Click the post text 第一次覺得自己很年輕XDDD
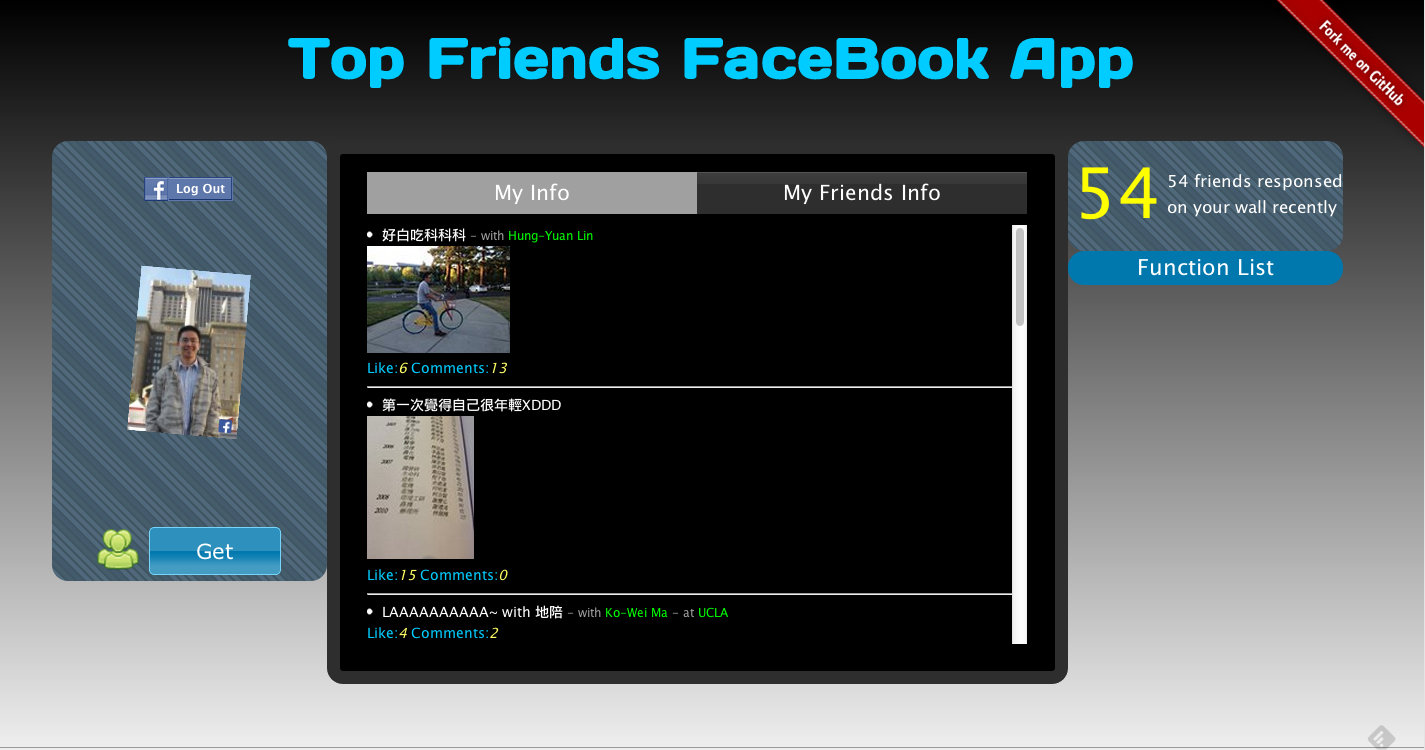This screenshot has width=1425, height=750. coord(472,405)
